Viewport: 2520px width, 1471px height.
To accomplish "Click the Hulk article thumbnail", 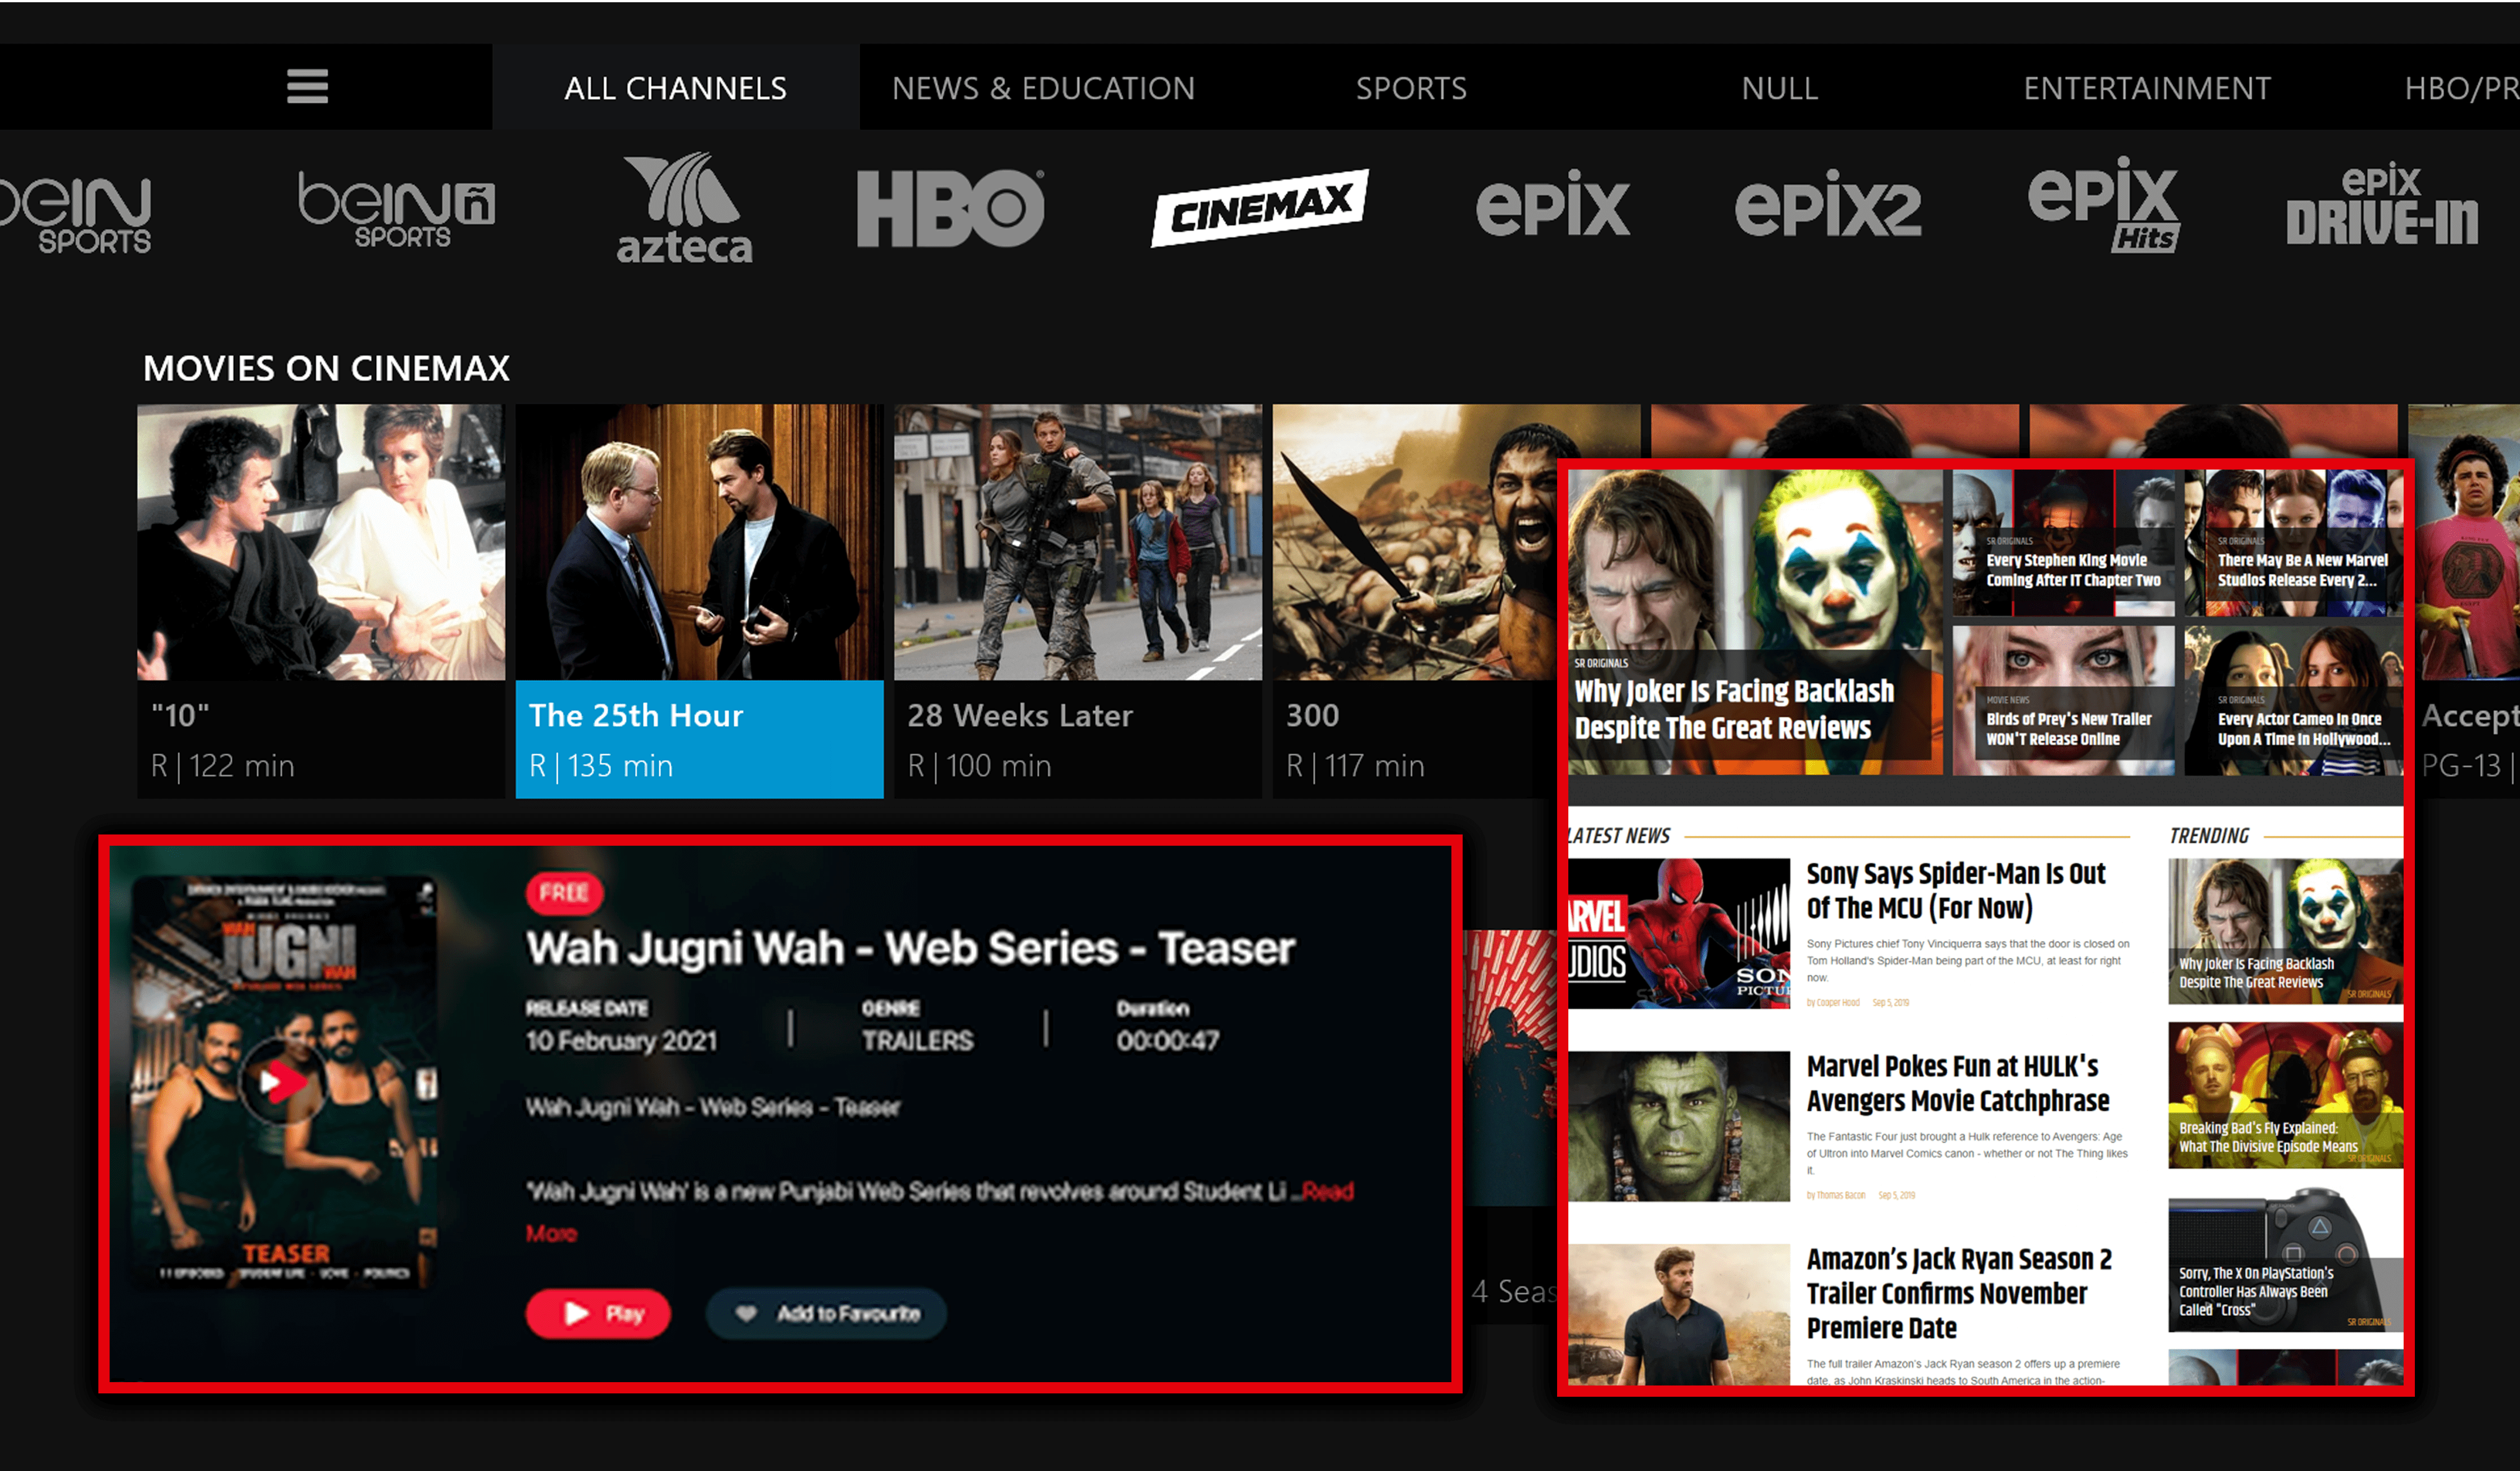I will (x=1679, y=1126).
